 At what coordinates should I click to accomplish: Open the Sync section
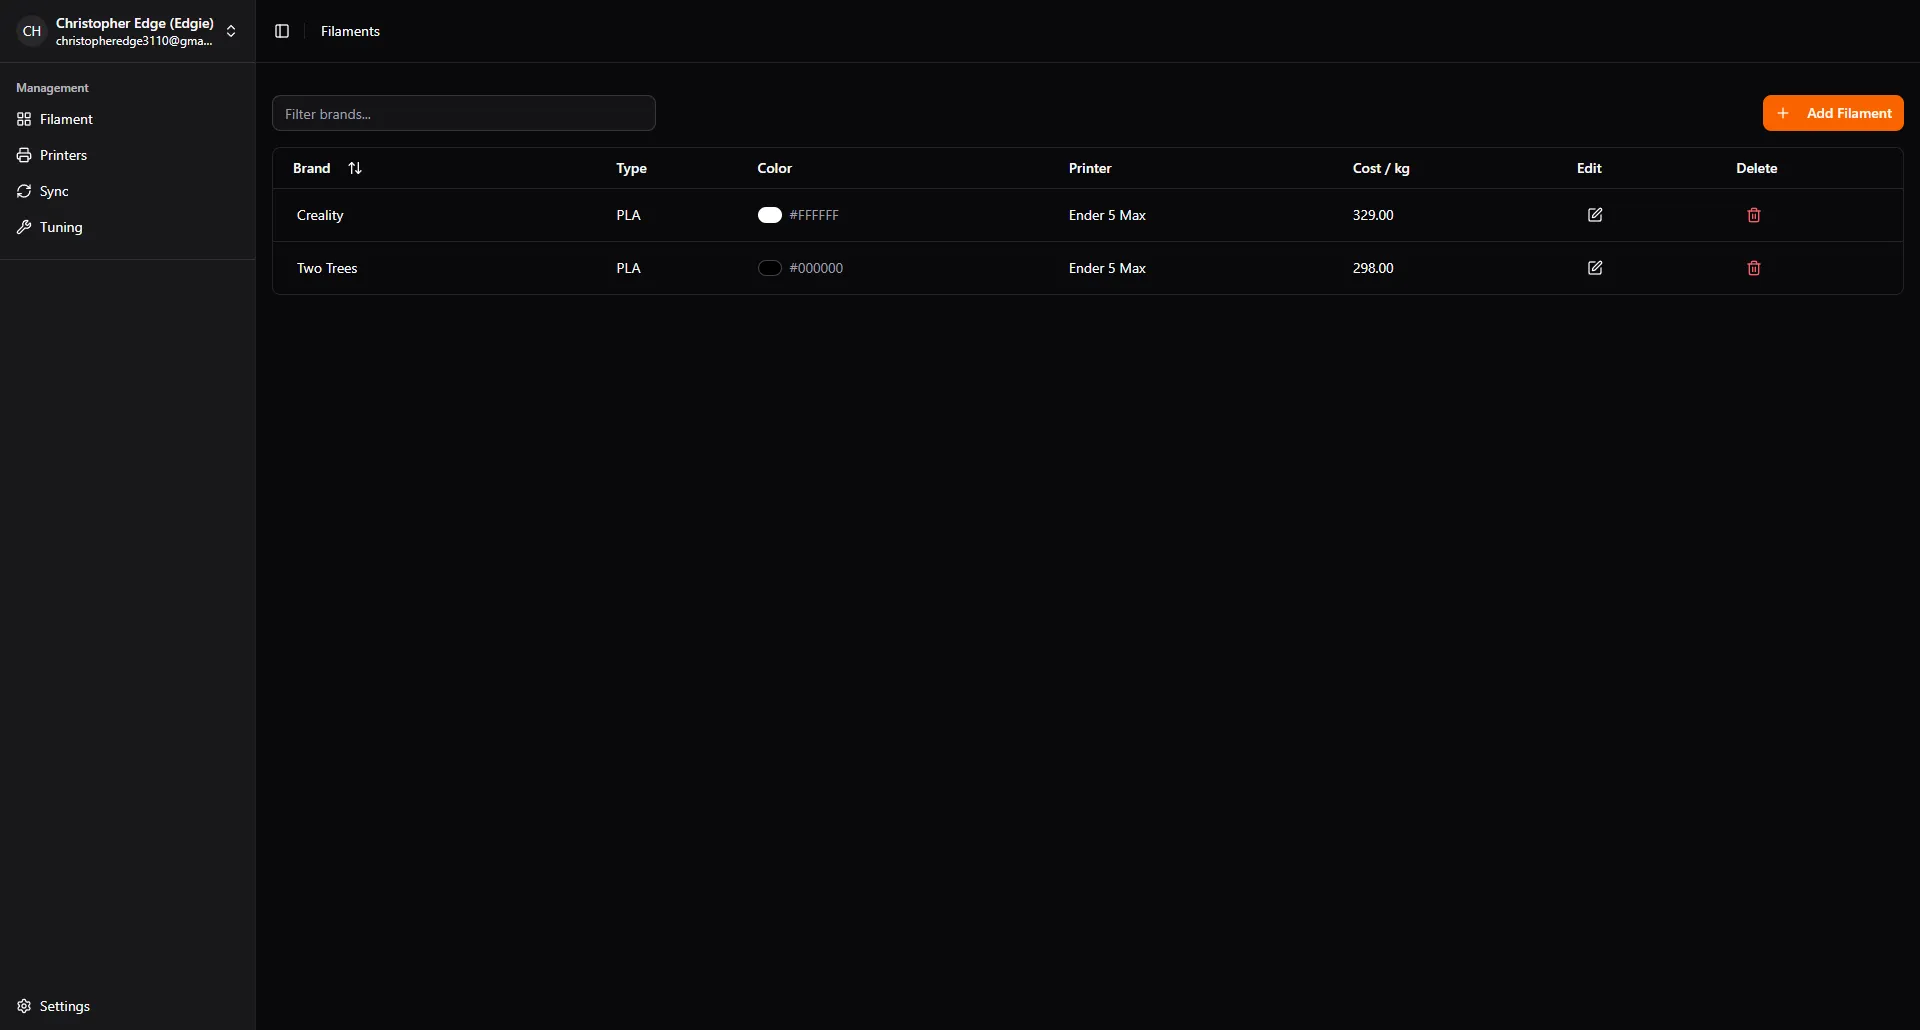pyautogui.click(x=128, y=191)
